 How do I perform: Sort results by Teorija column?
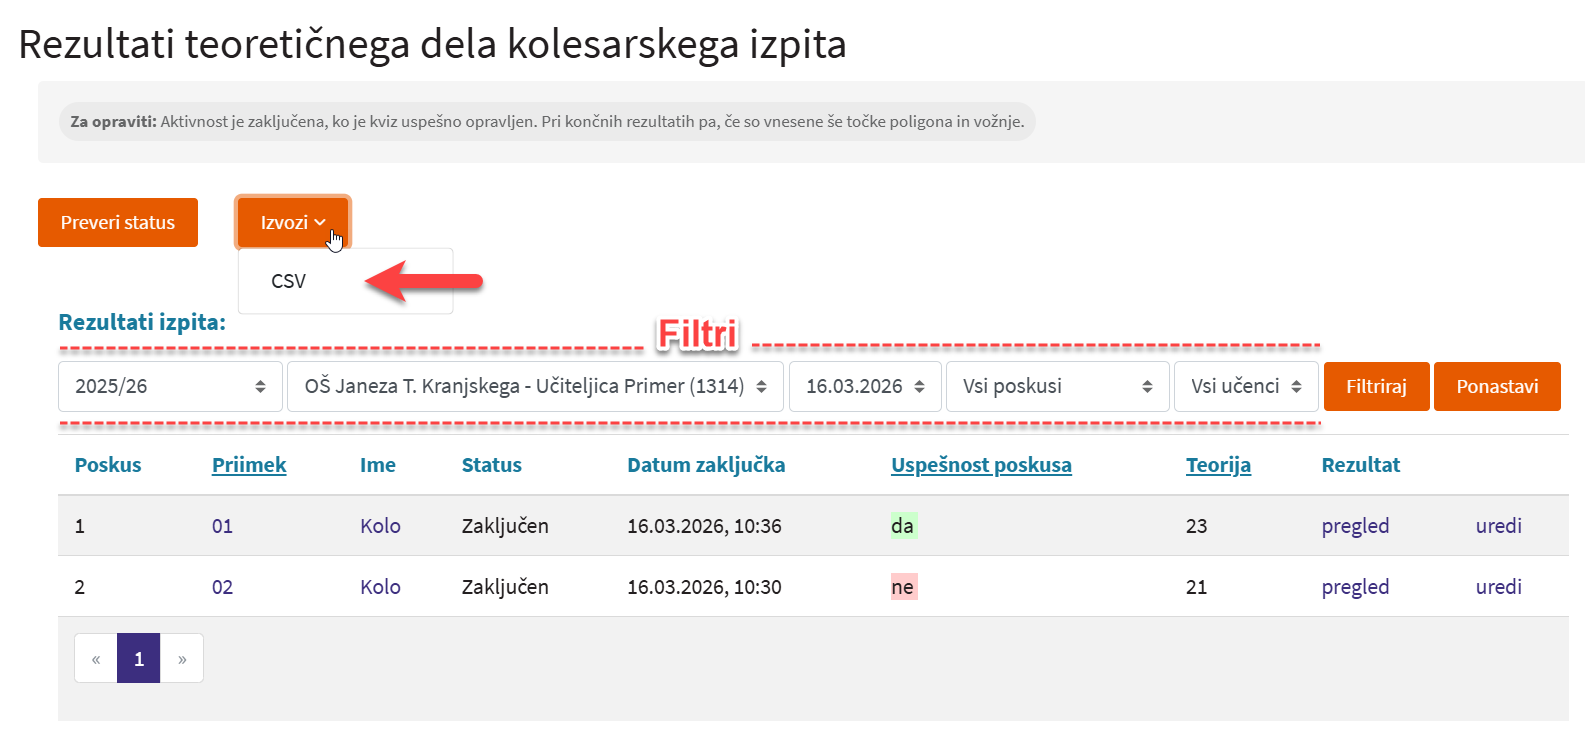[x=1218, y=465]
